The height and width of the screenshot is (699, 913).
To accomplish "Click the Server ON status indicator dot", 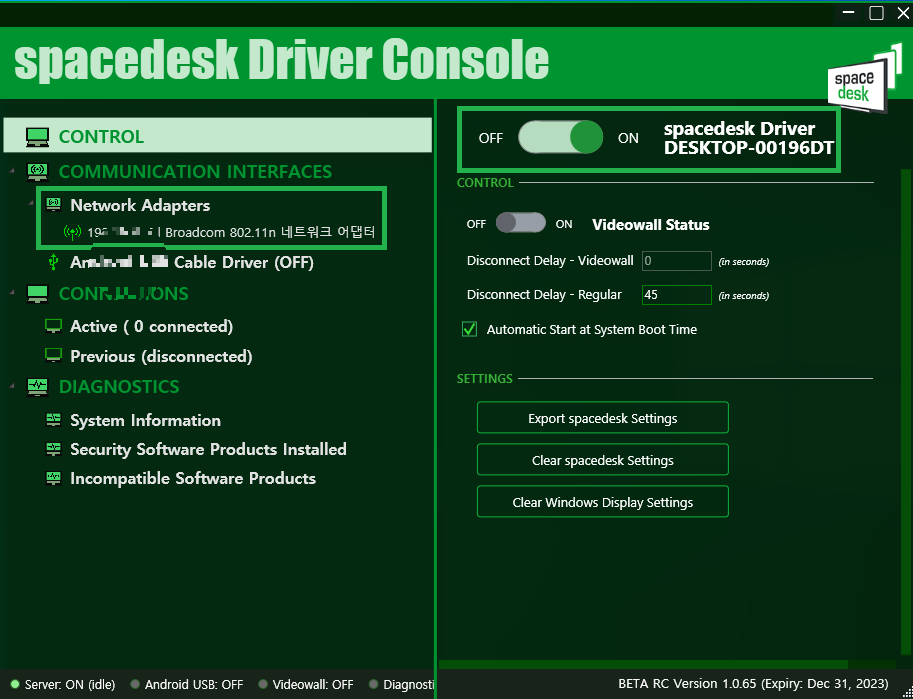I will coord(15,684).
